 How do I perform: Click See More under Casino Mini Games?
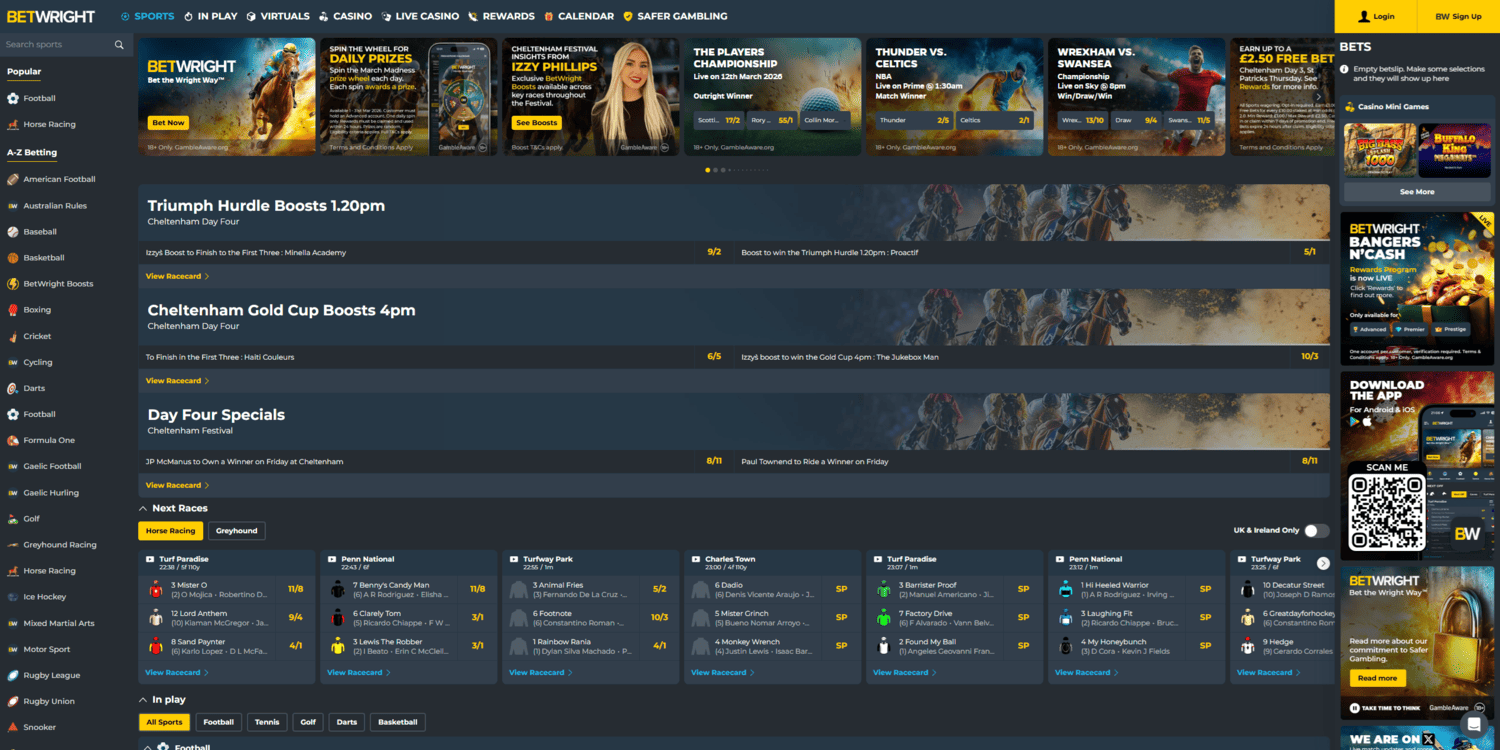[x=1417, y=192]
